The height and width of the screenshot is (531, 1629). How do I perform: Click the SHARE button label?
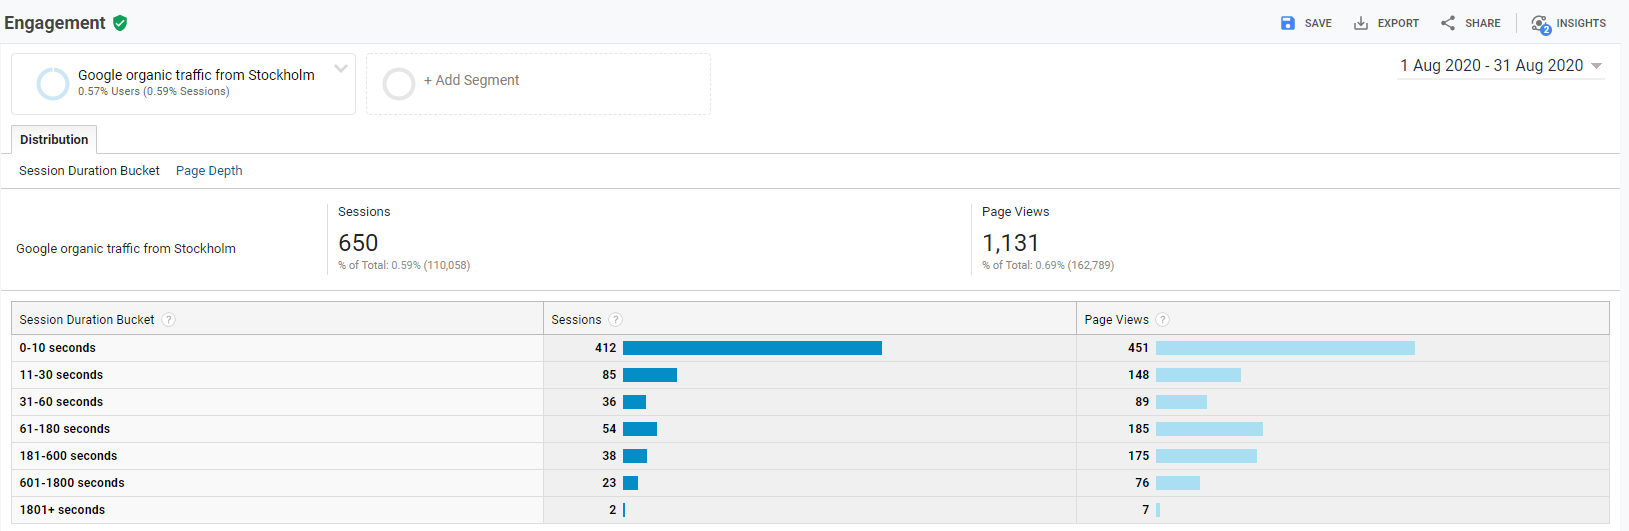click(1483, 23)
